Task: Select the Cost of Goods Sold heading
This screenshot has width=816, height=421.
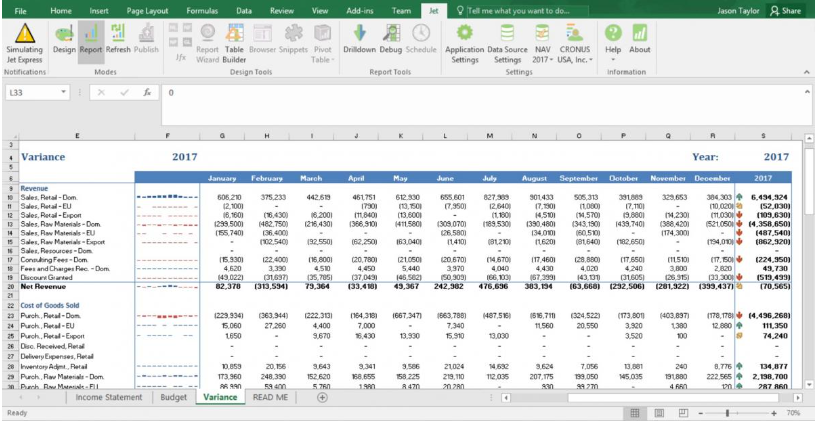Action: click(50, 305)
